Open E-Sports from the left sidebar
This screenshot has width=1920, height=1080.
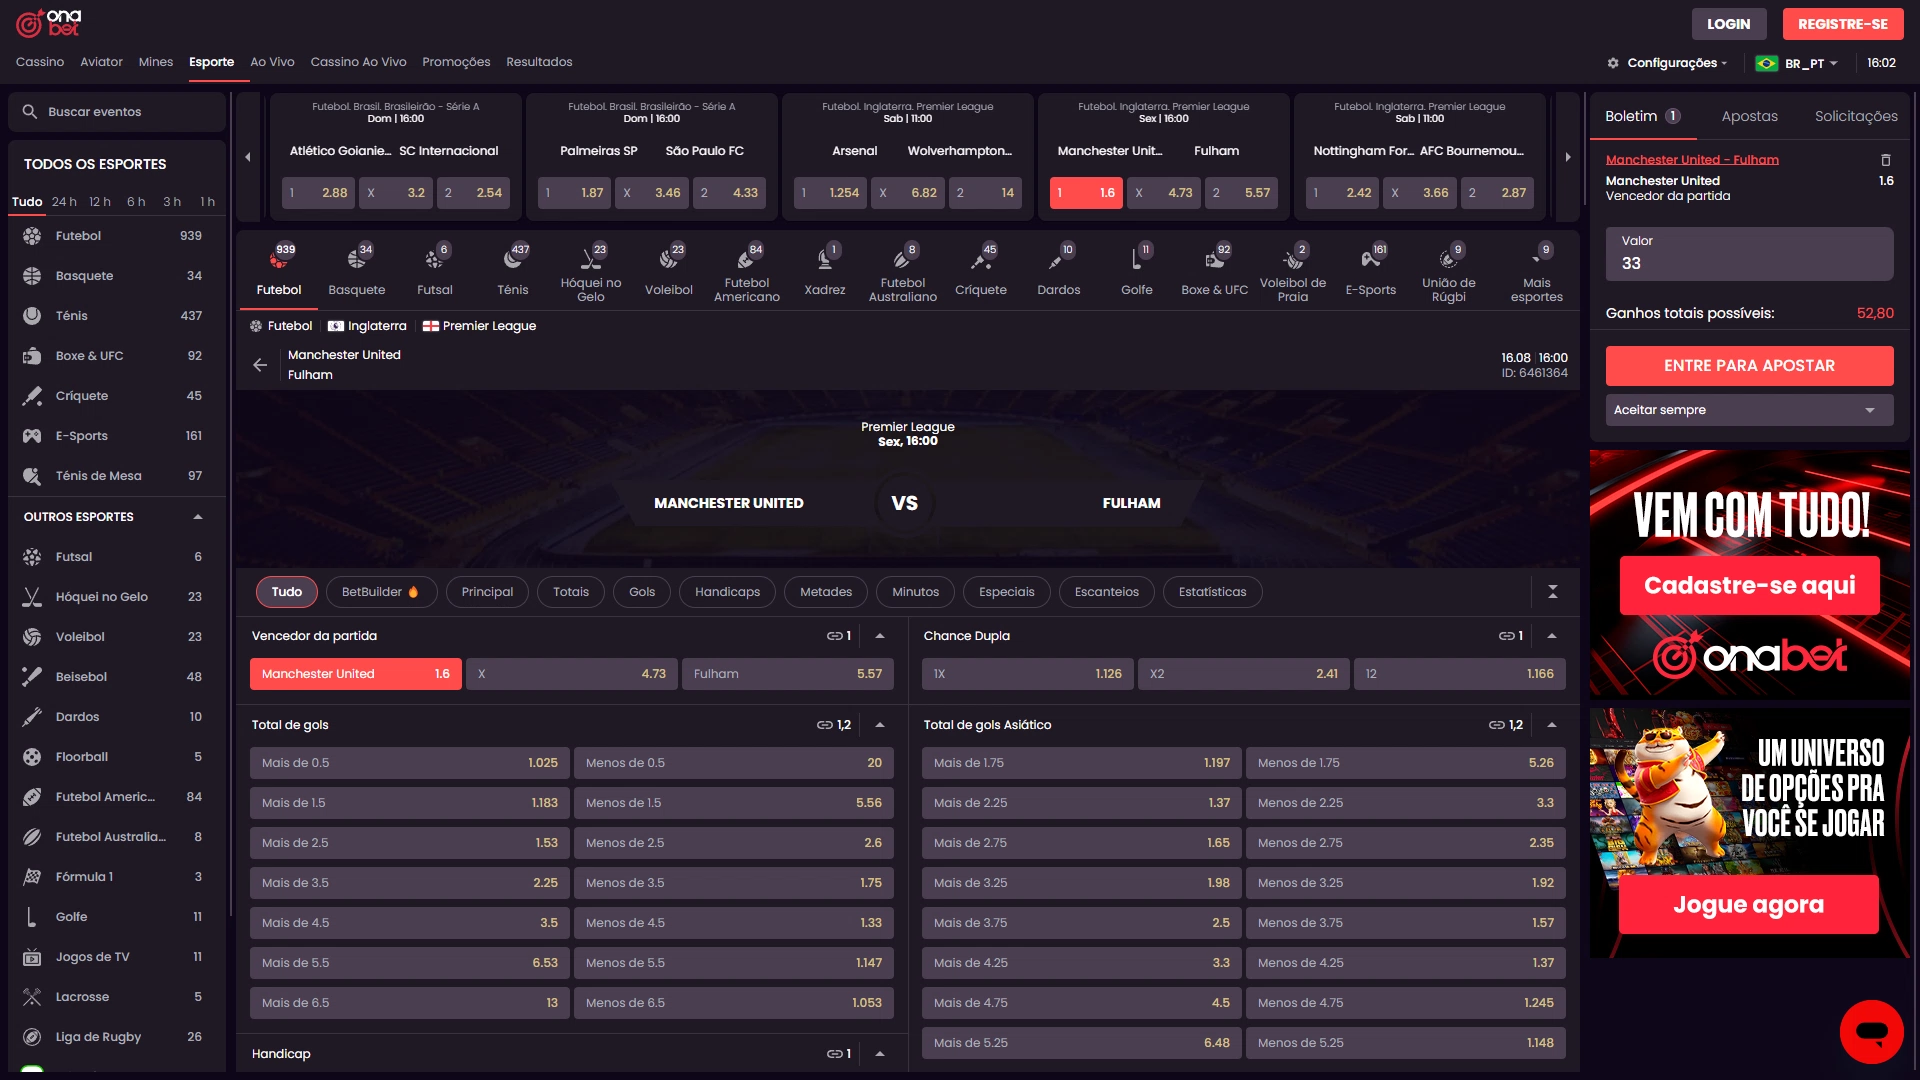pyautogui.click(x=82, y=436)
